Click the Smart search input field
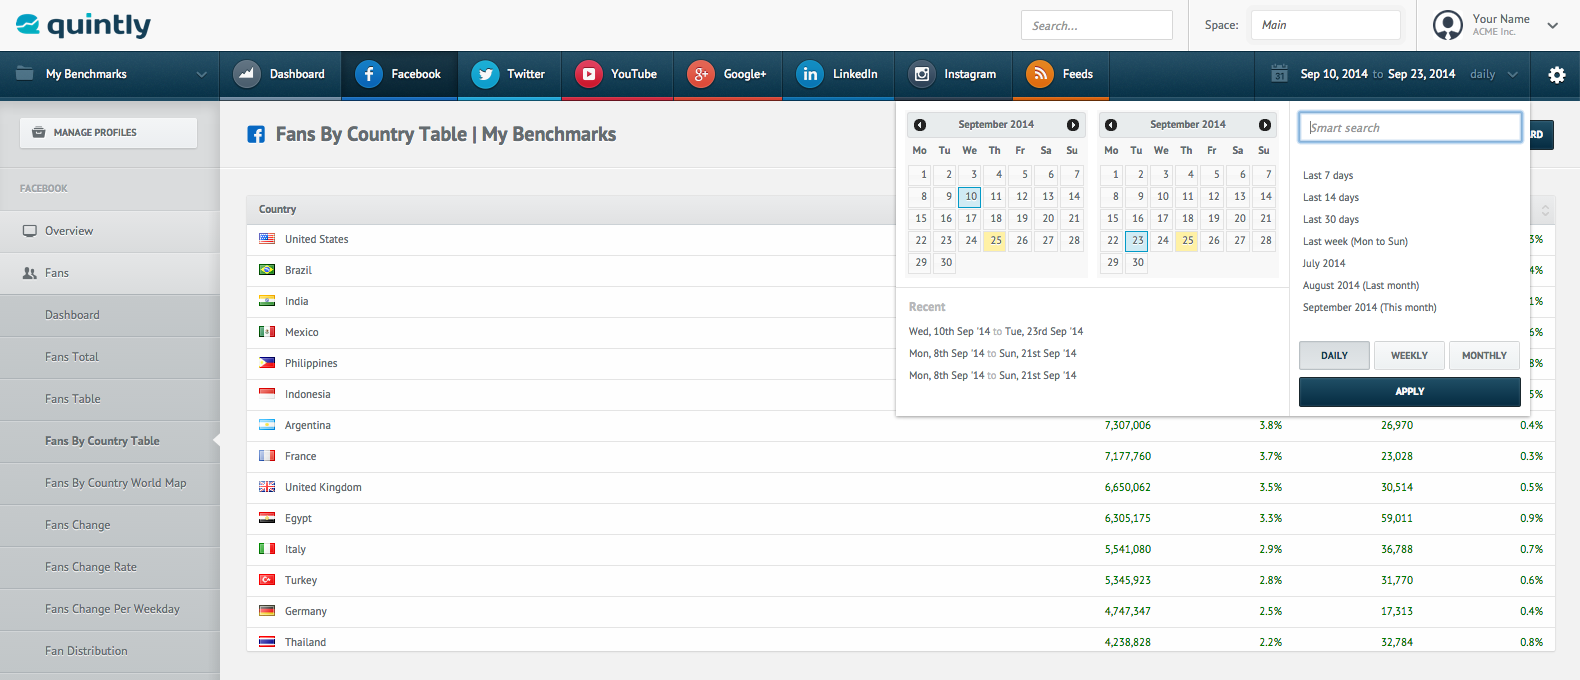This screenshot has width=1580, height=680. [1410, 128]
